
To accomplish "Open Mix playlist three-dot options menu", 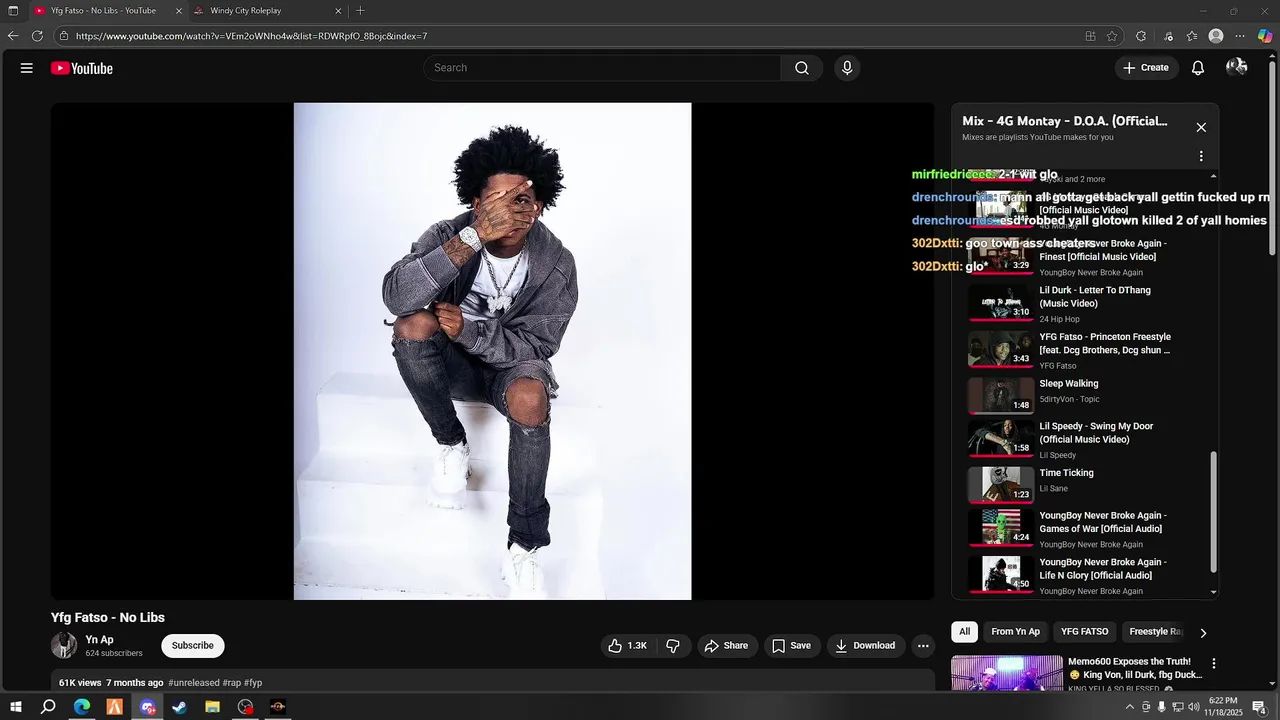I will (x=1201, y=156).
